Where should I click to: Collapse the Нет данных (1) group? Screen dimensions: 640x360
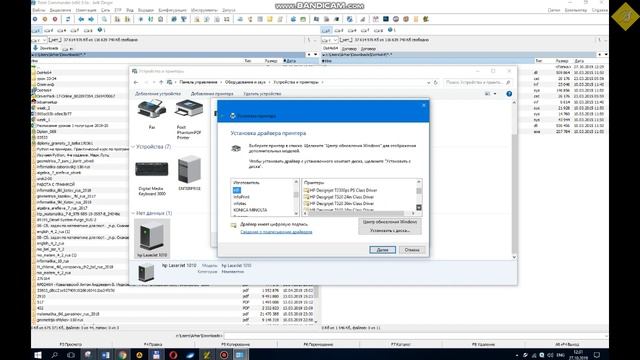tap(133, 213)
